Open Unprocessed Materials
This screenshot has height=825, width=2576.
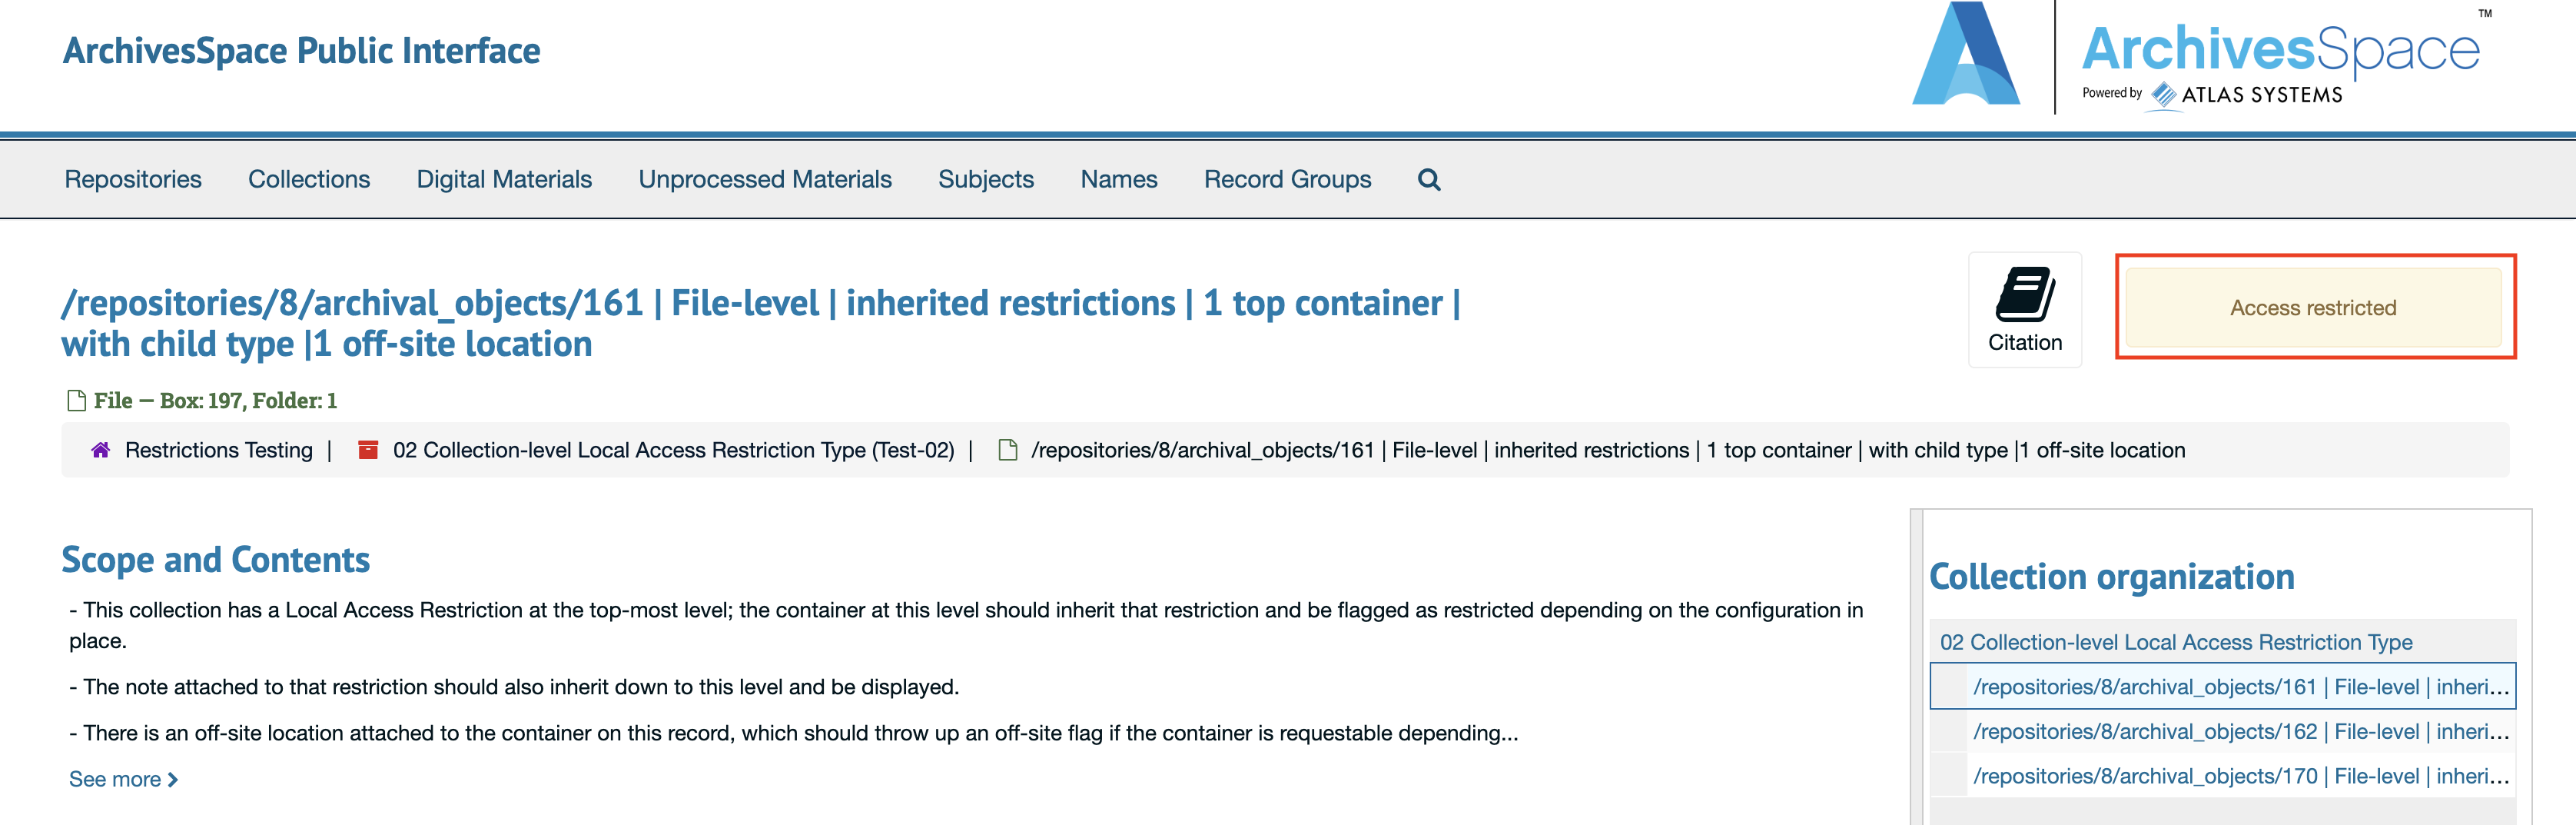point(765,179)
